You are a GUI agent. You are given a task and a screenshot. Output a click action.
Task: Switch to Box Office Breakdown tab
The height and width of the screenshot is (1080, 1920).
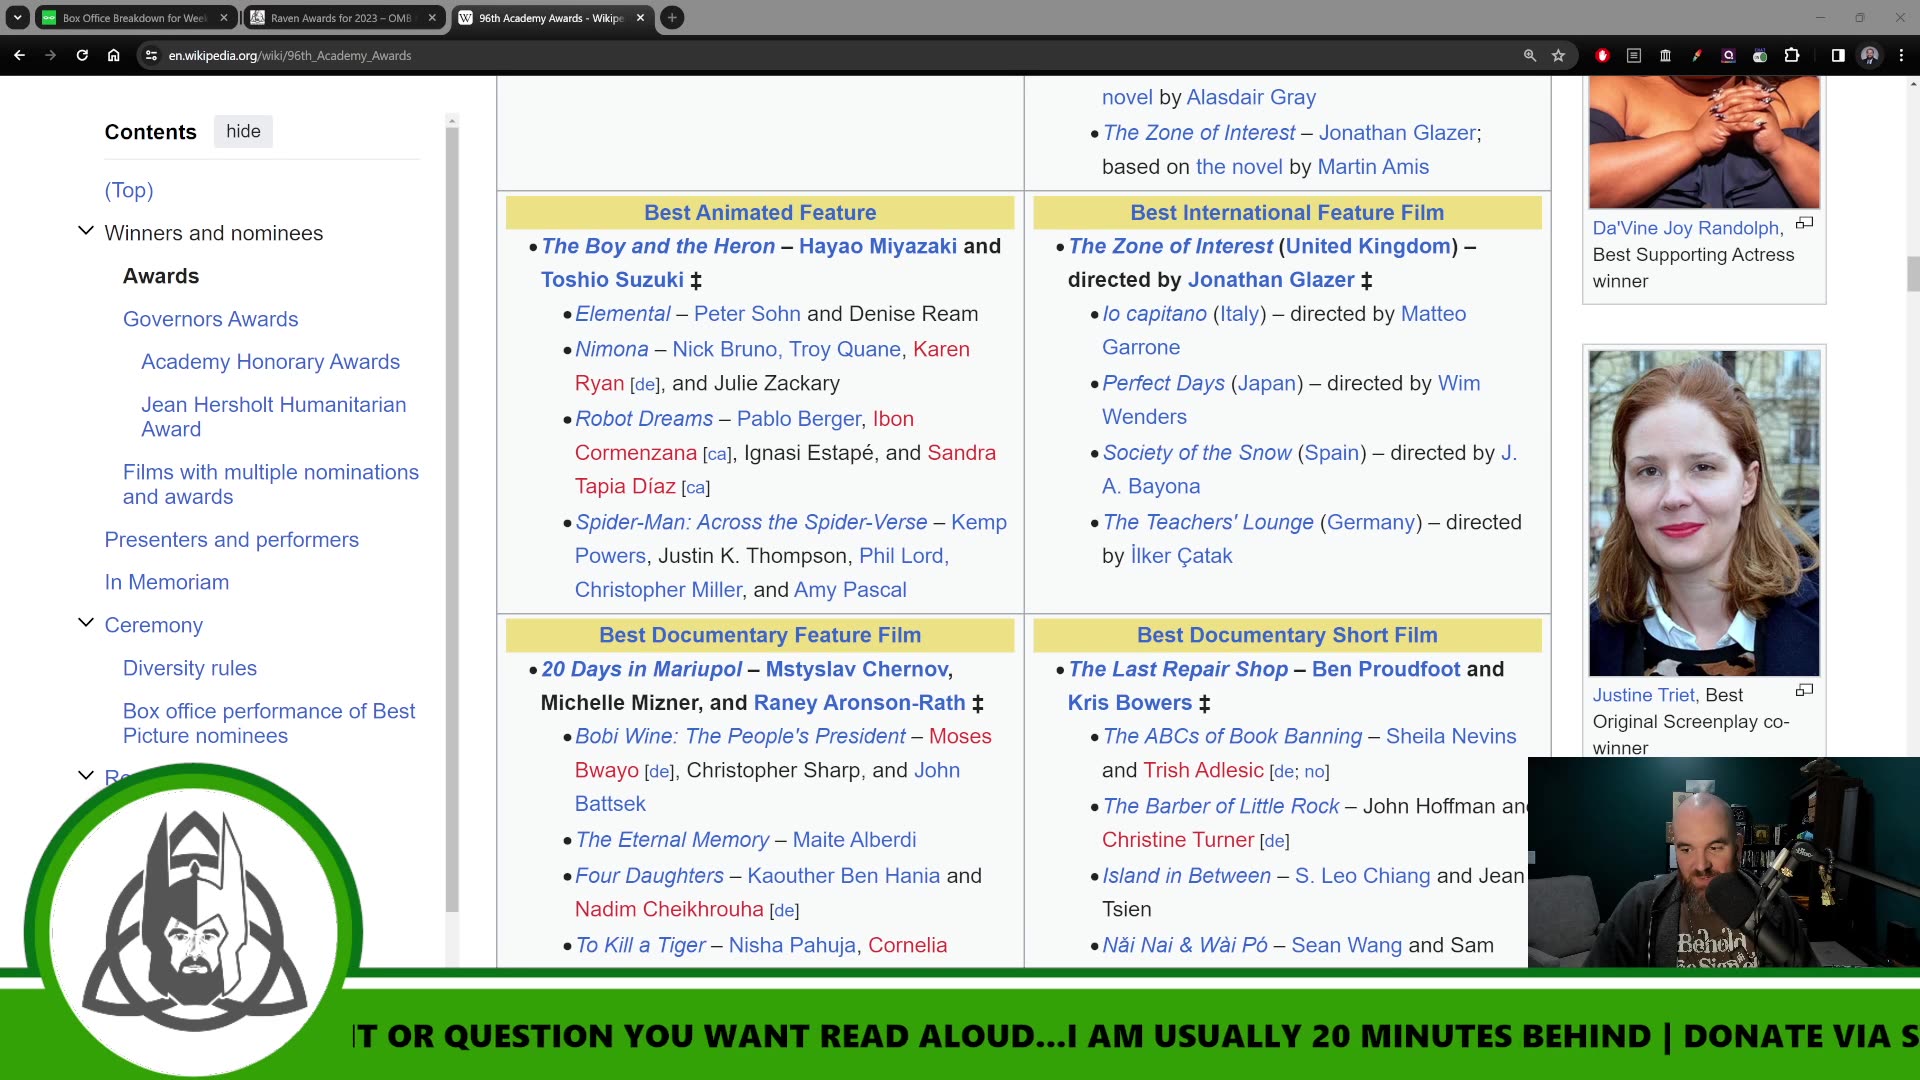(134, 18)
